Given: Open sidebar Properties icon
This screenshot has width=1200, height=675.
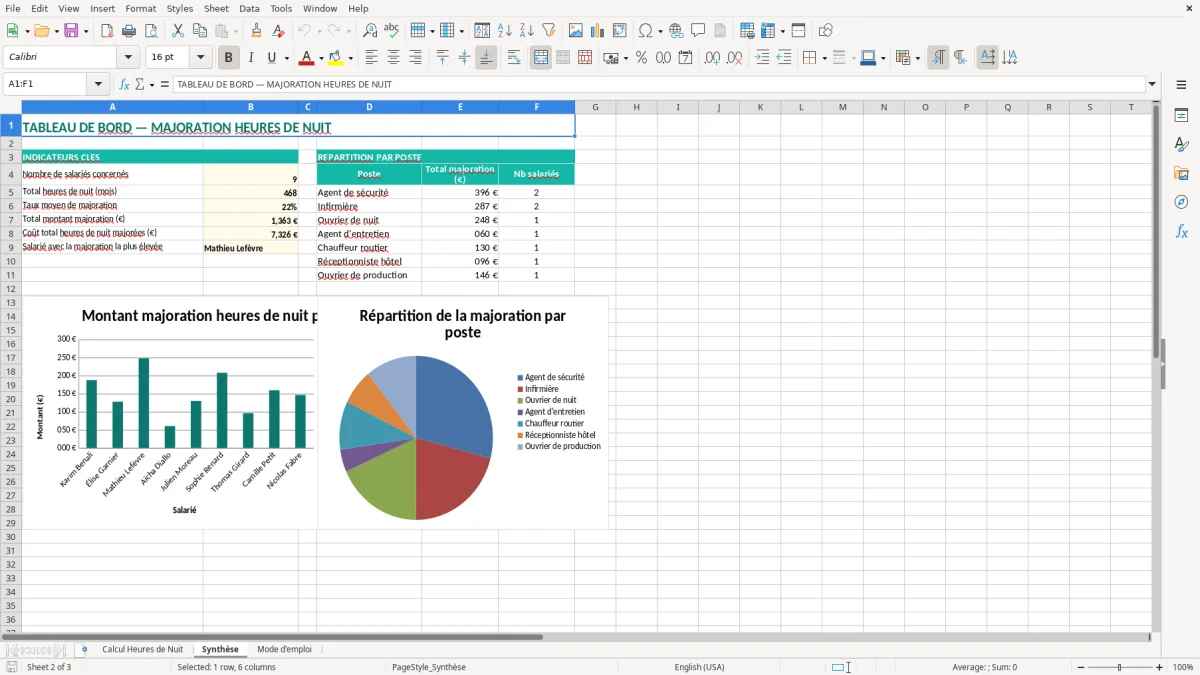Looking at the screenshot, I should [1181, 115].
